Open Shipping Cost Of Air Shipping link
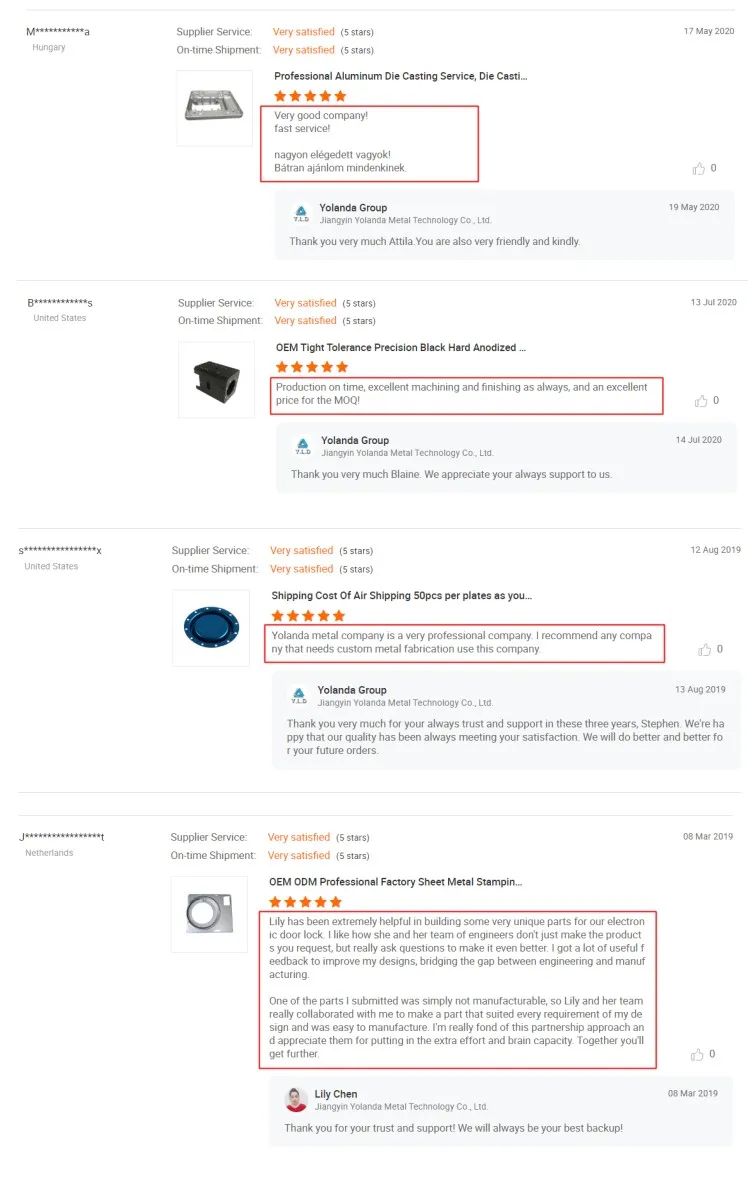This screenshot has width=750, height=1200. tap(401, 596)
